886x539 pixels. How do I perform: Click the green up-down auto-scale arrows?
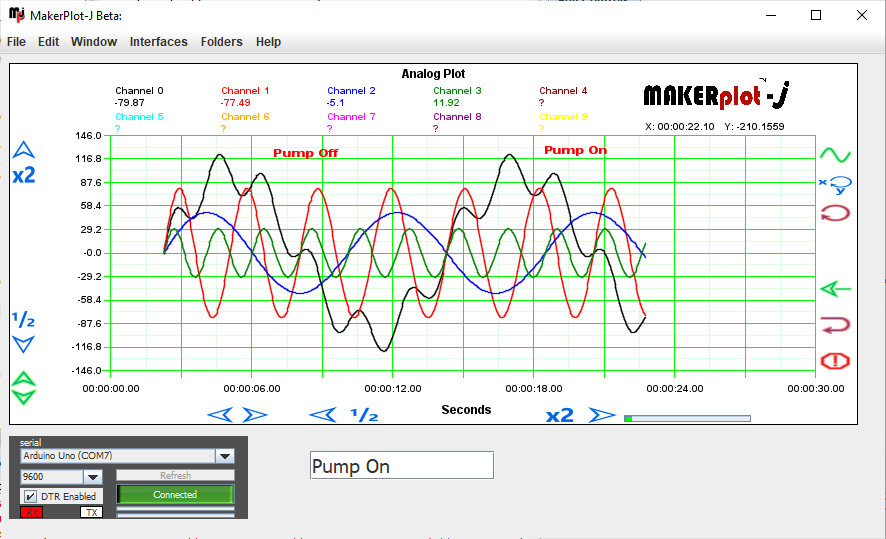[x=24, y=388]
